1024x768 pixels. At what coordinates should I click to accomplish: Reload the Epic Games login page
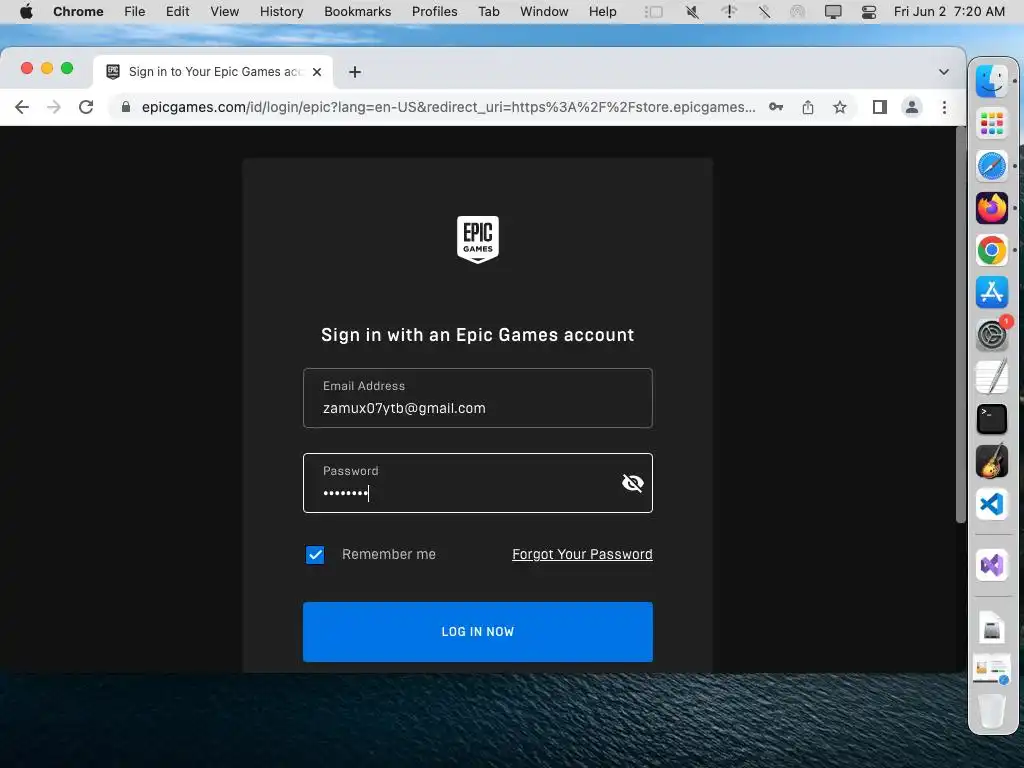(86, 107)
